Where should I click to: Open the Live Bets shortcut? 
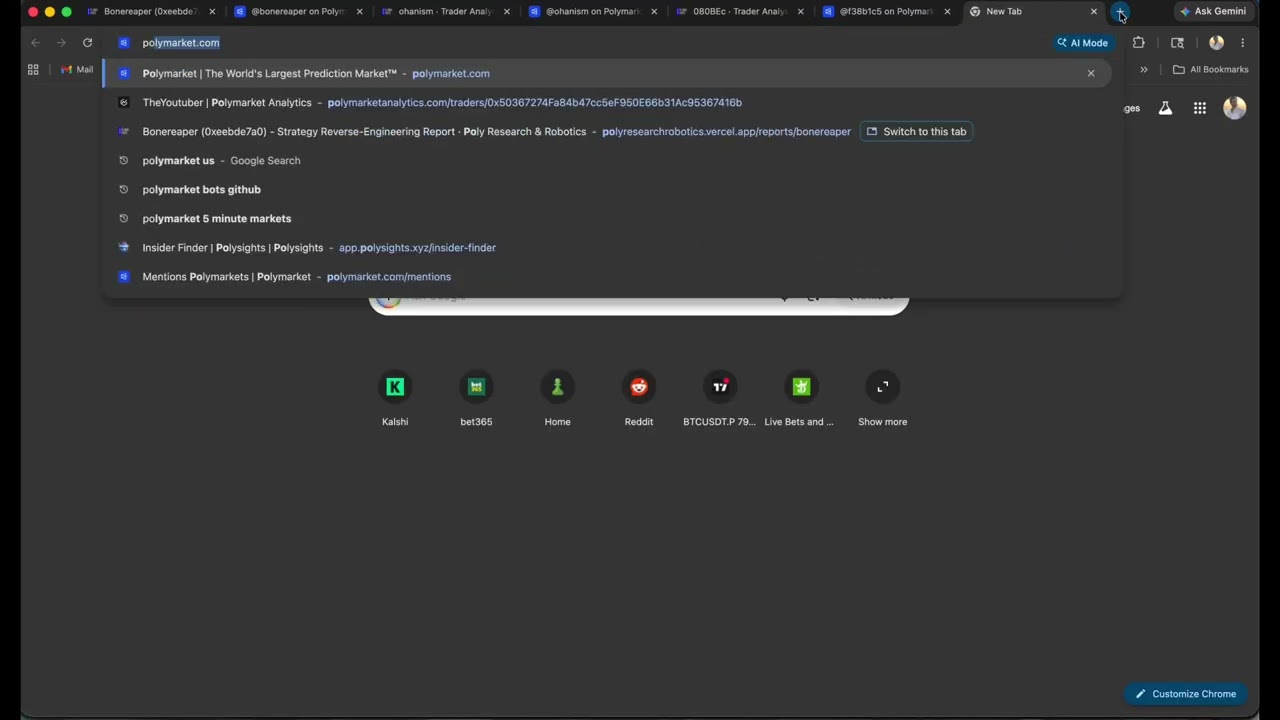[800, 399]
